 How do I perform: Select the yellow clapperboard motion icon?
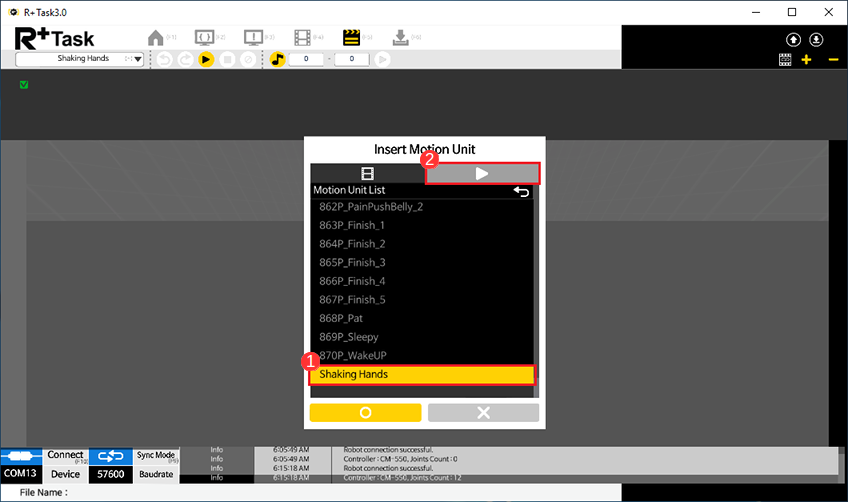click(x=351, y=38)
